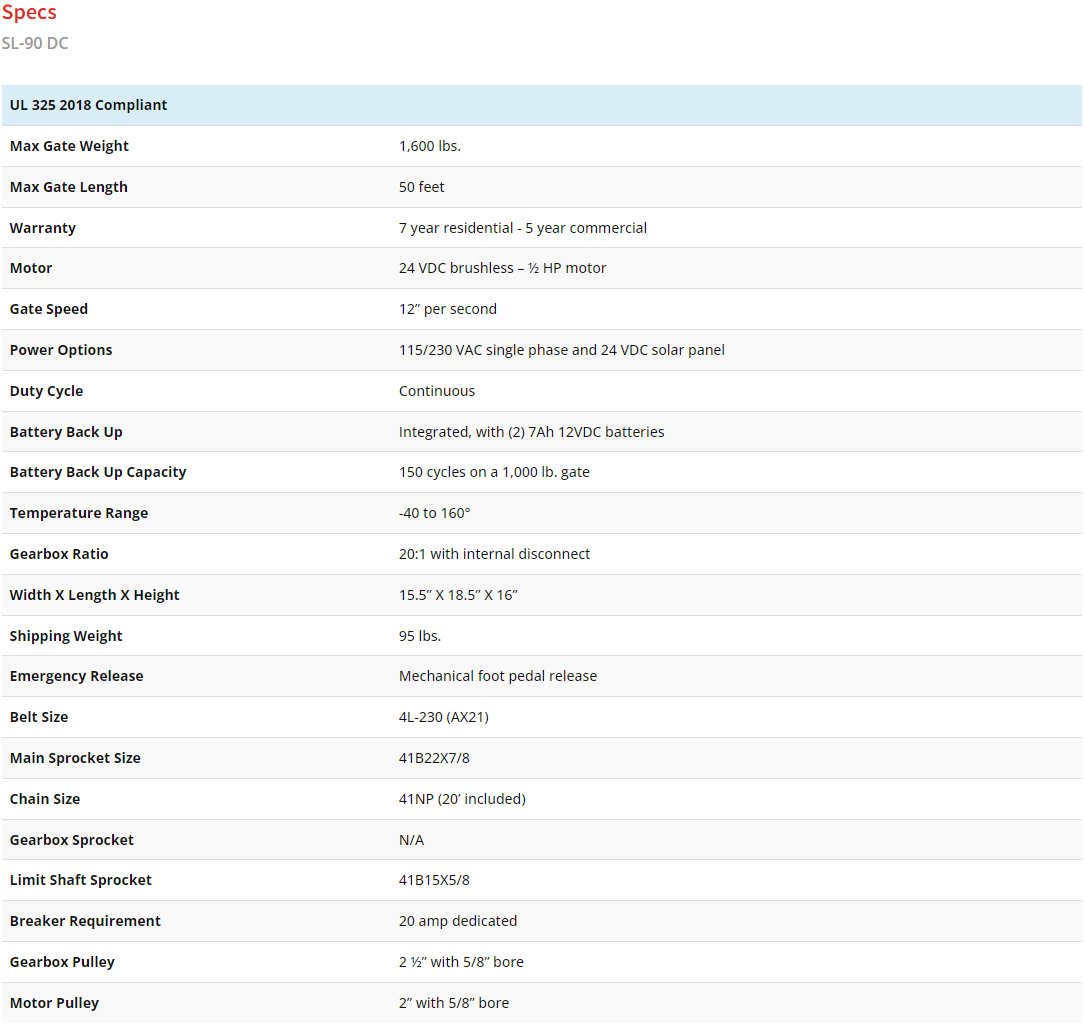Click '24 VDC brushless – ½ HP motor'
The height and width of the screenshot is (1029, 1084).
[502, 268]
